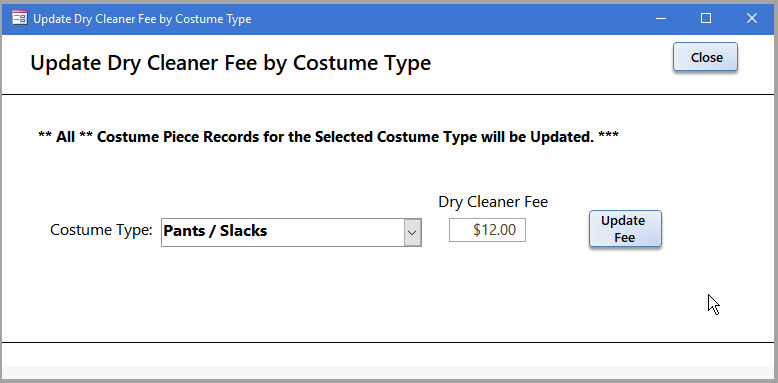Click the Access form icon in title bar
Screen dimensions: 778x383
pyautogui.click(x=20, y=19)
